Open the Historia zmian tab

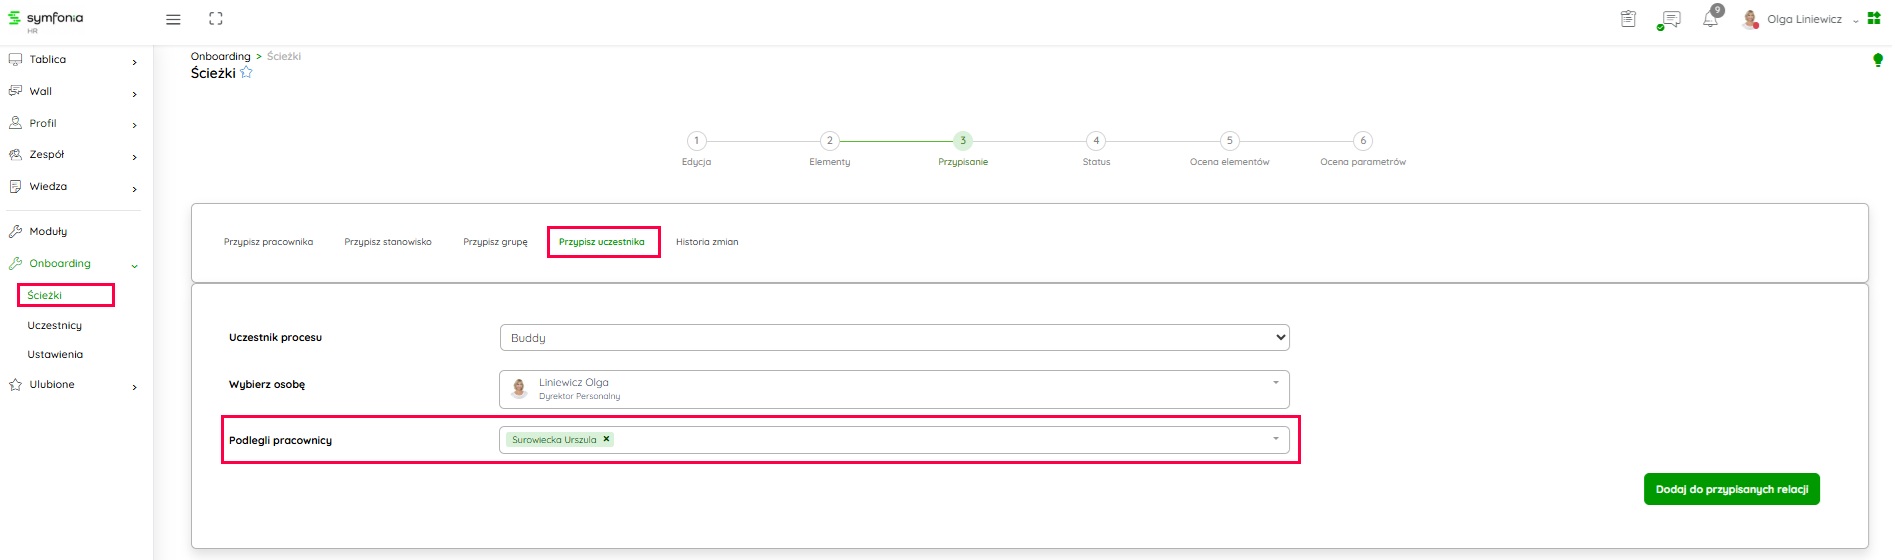pos(707,242)
